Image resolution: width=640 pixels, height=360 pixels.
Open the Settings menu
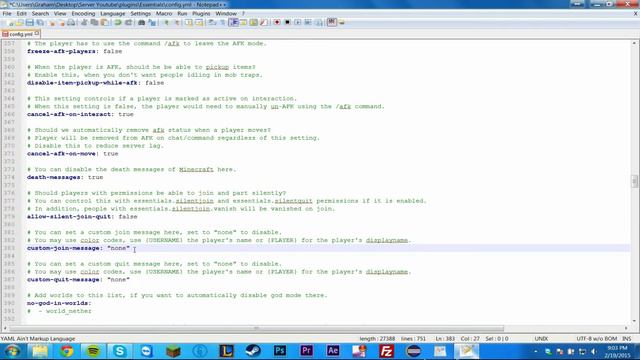pyautogui.click(x=141, y=13)
